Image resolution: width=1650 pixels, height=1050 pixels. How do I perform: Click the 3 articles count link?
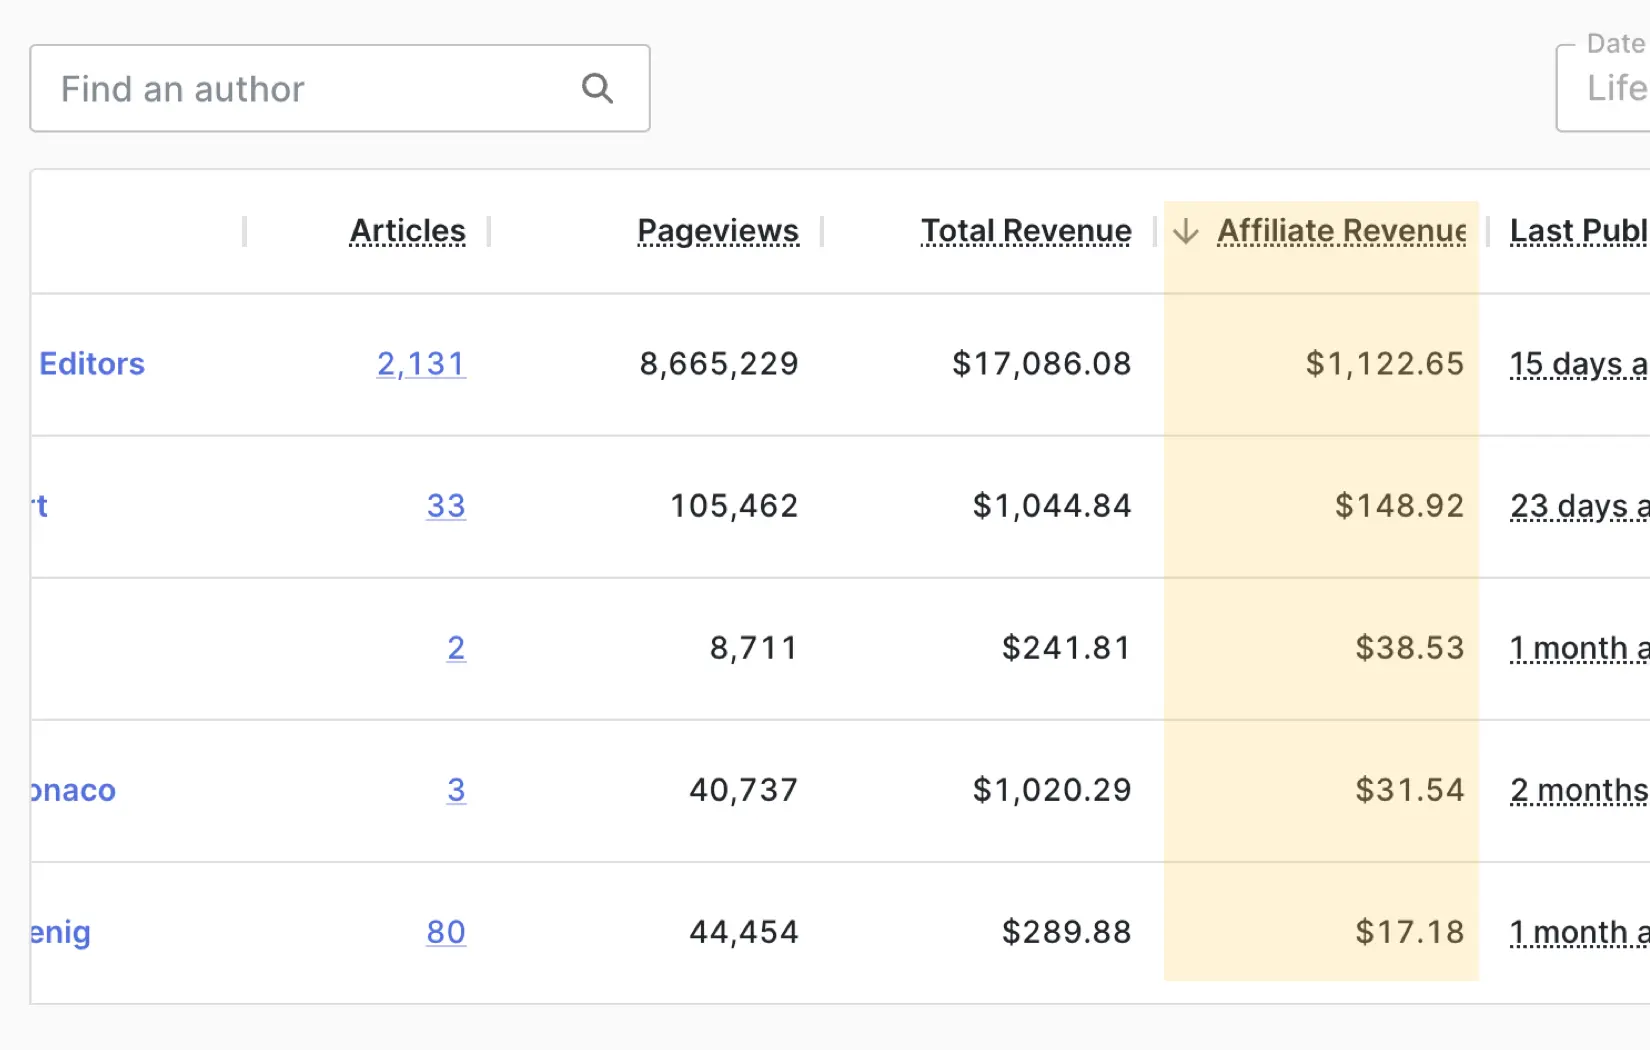pyautogui.click(x=456, y=790)
